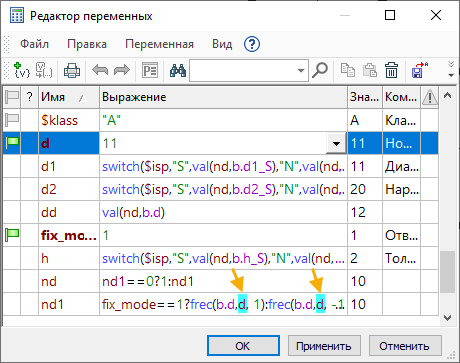Toggle the green flag for fix_mode row
The image size is (460, 363).
(x=12, y=235)
